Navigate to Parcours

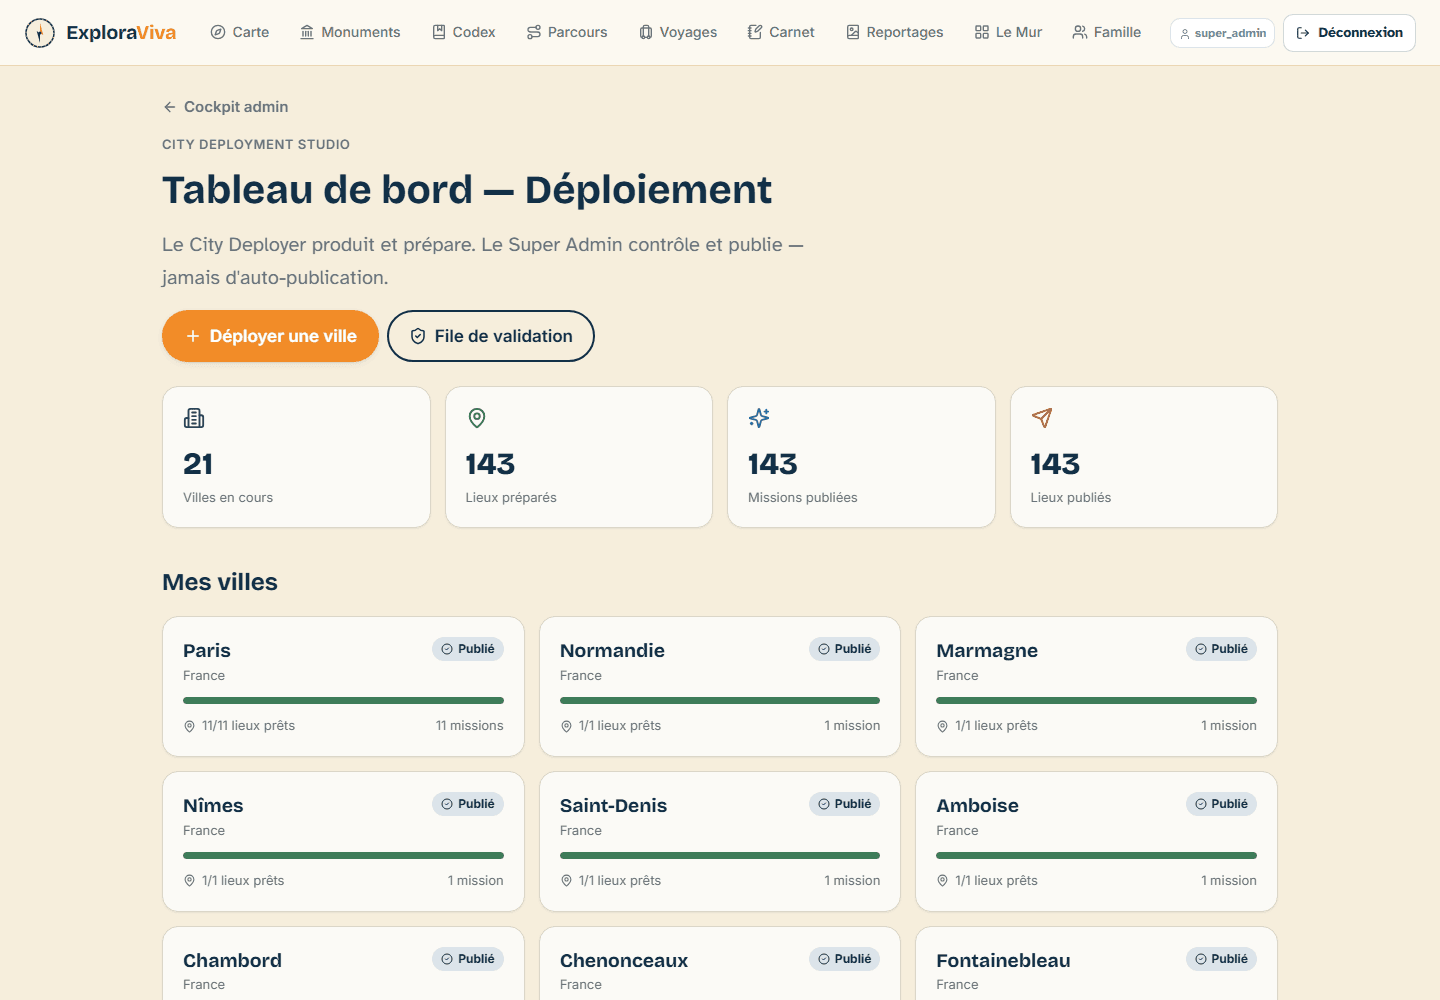pyautogui.click(x=567, y=33)
